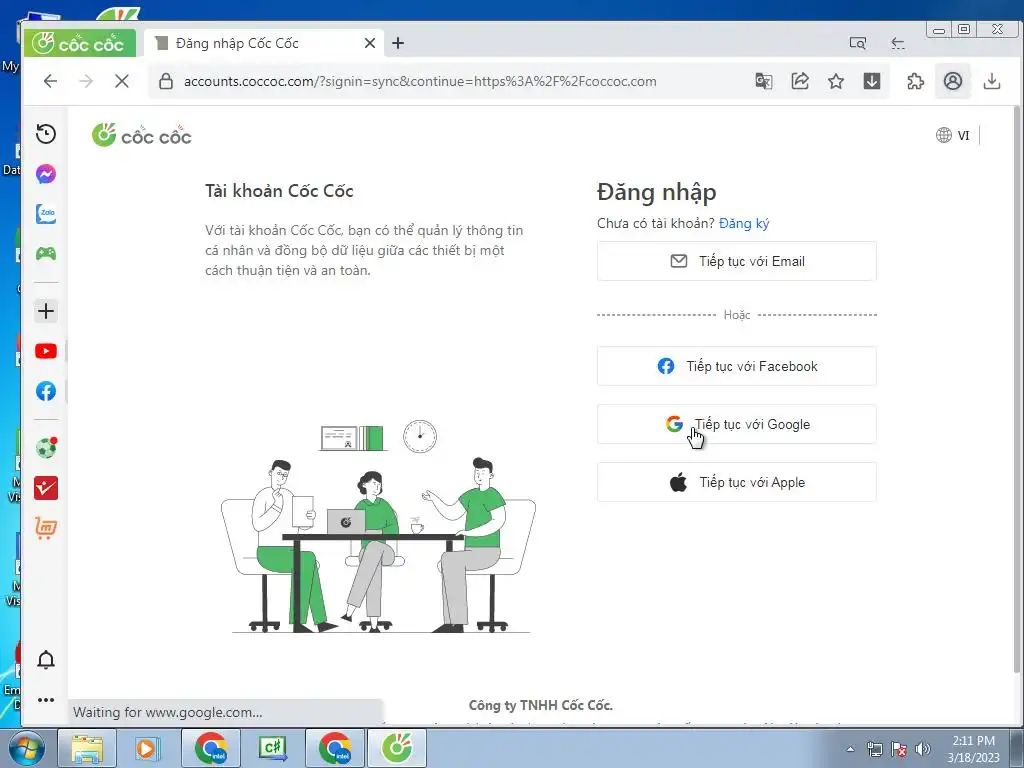Choose Tiếp tục với Apple
Screen dimensions: 1024x768
[737, 483]
